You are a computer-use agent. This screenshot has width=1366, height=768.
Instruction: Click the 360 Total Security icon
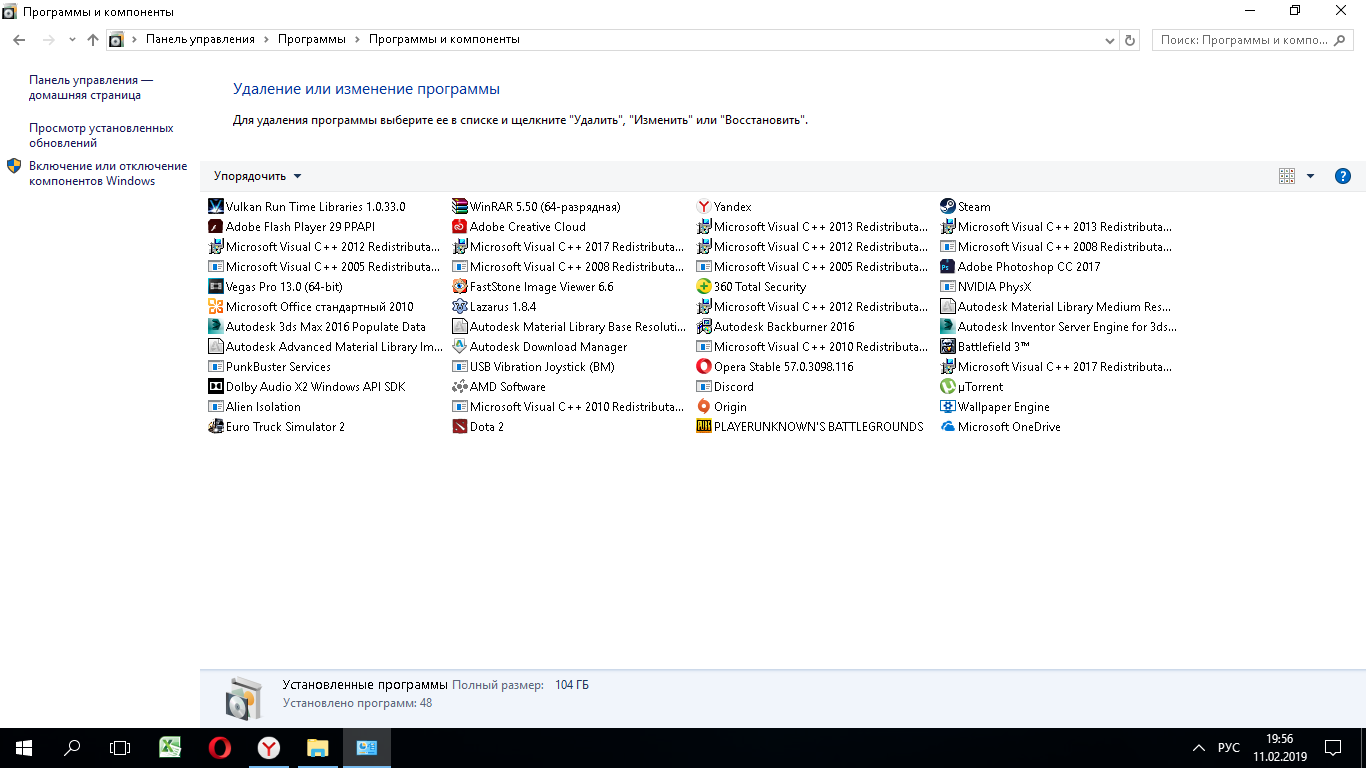[x=704, y=287]
